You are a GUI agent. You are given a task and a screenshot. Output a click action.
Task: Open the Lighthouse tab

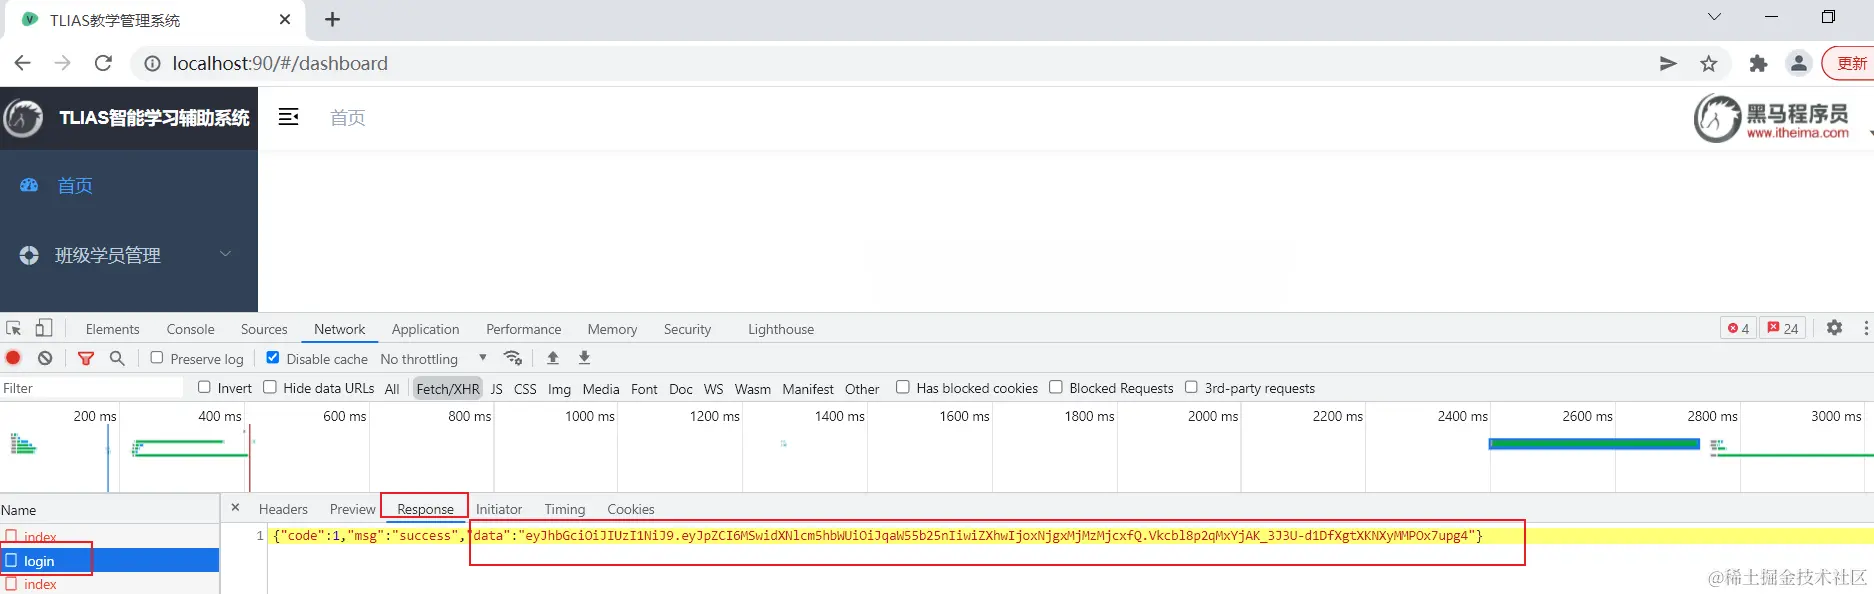click(781, 329)
